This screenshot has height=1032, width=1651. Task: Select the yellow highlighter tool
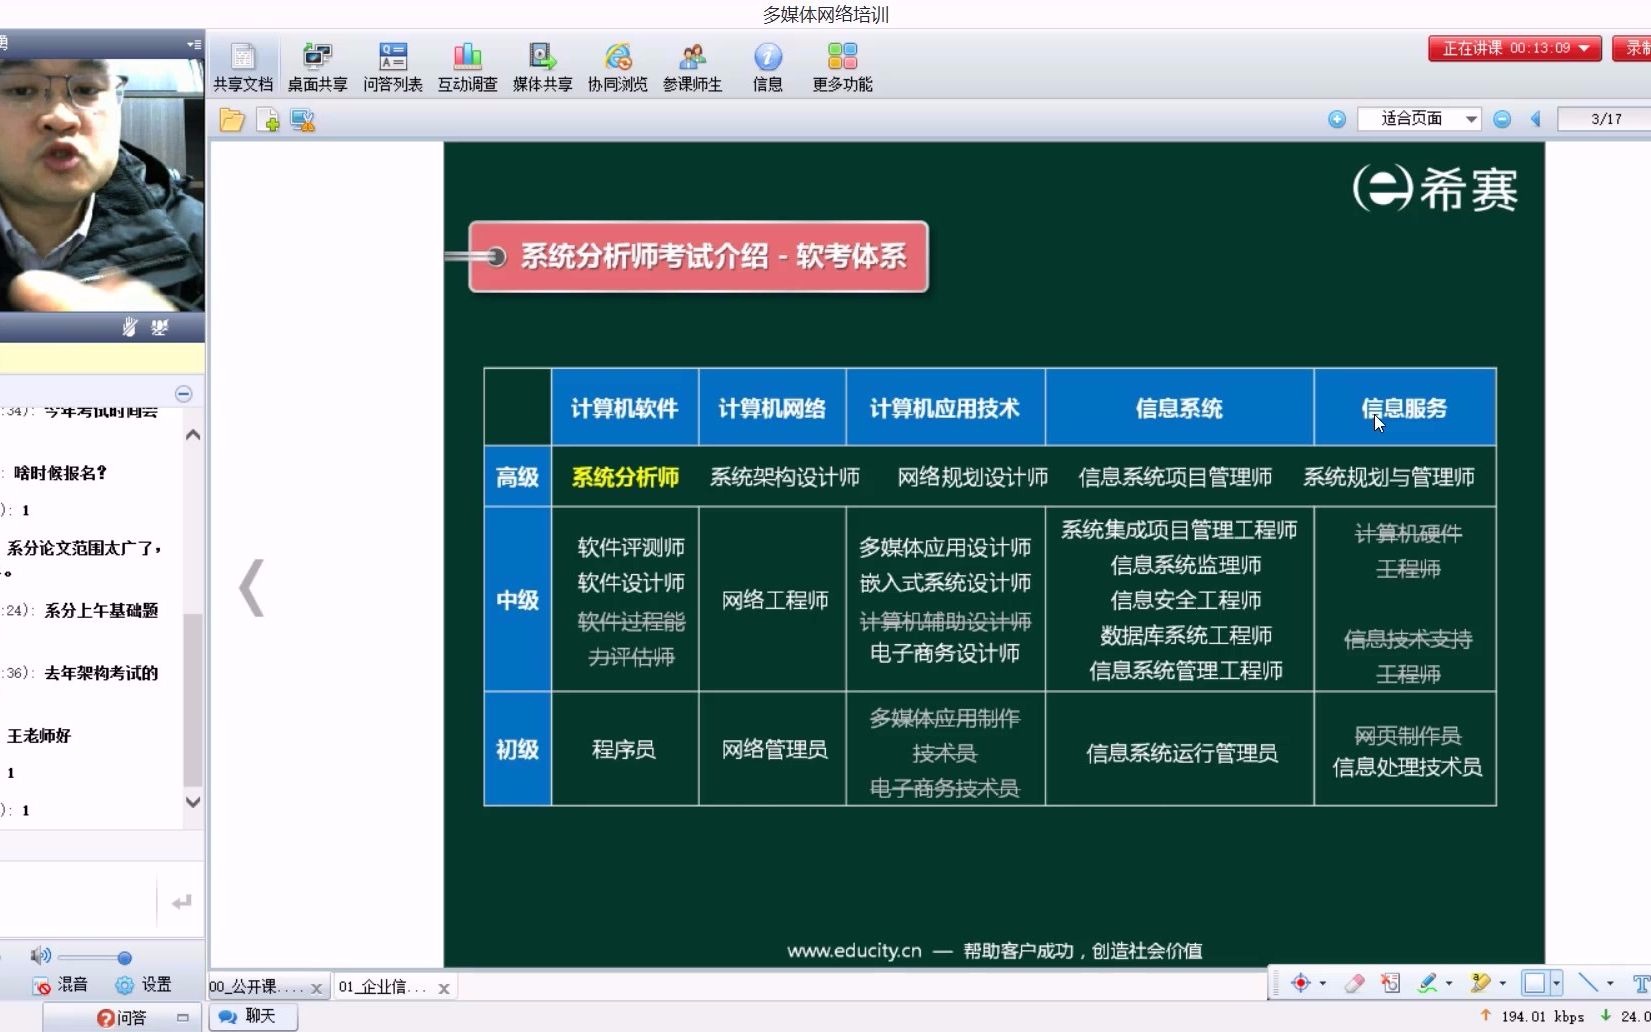(x=1480, y=983)
